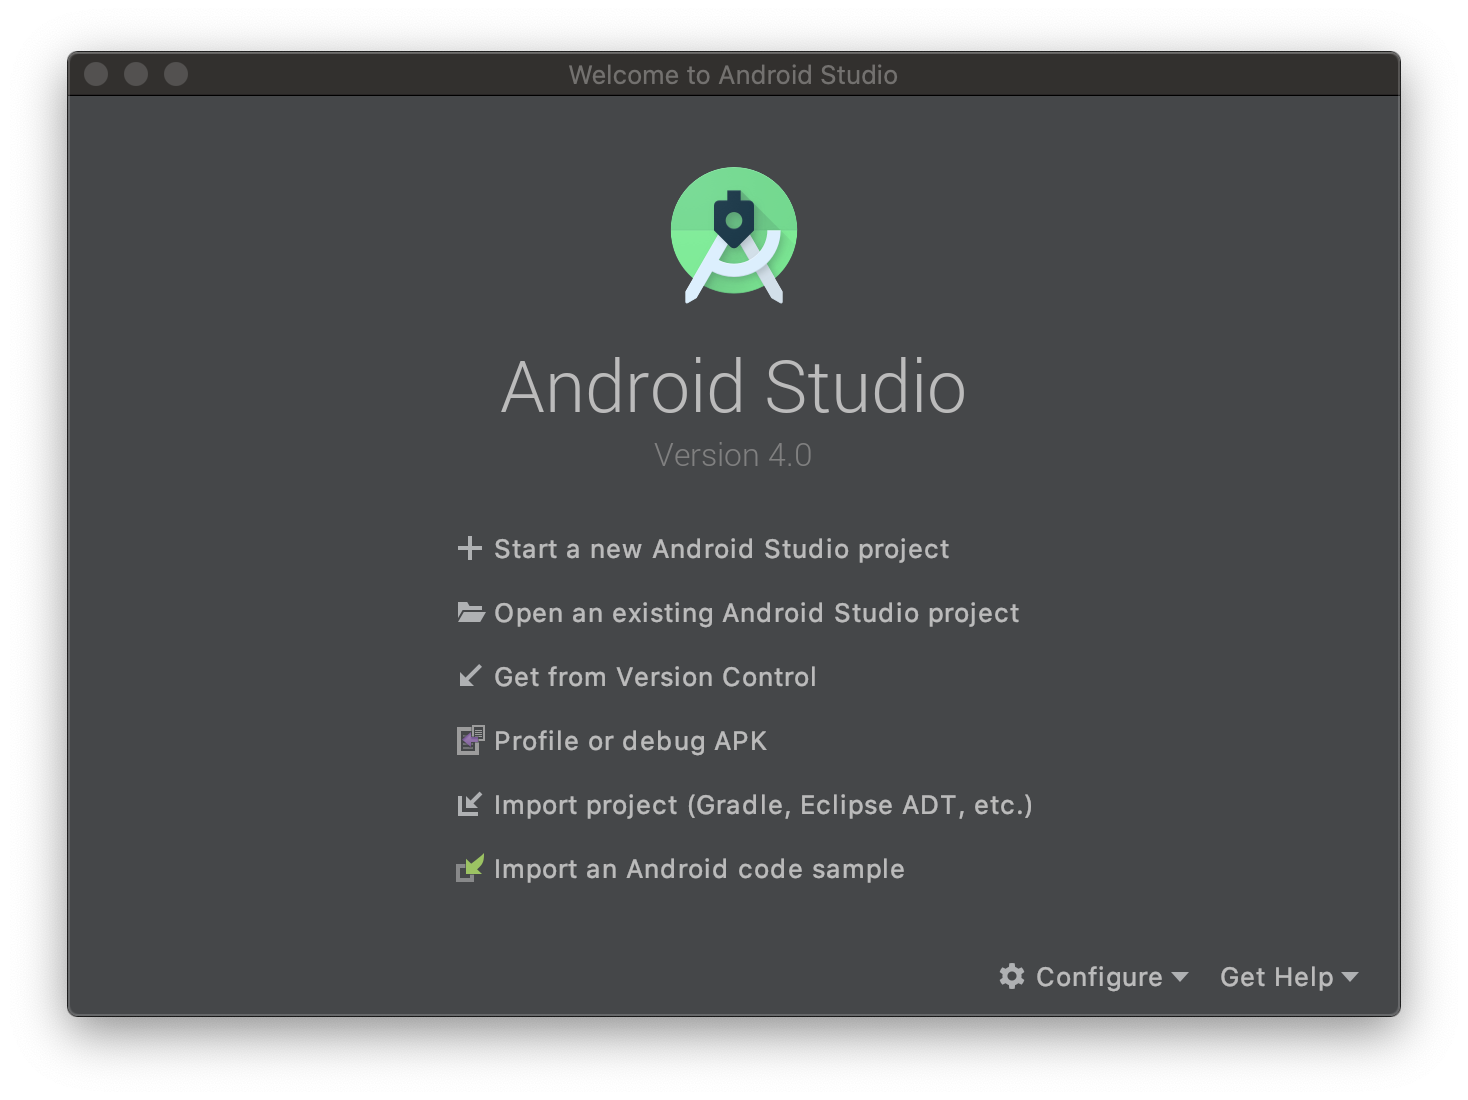
Task: Minimize the Welcome window
Action: pyautogui.click(x=136, y=74)
